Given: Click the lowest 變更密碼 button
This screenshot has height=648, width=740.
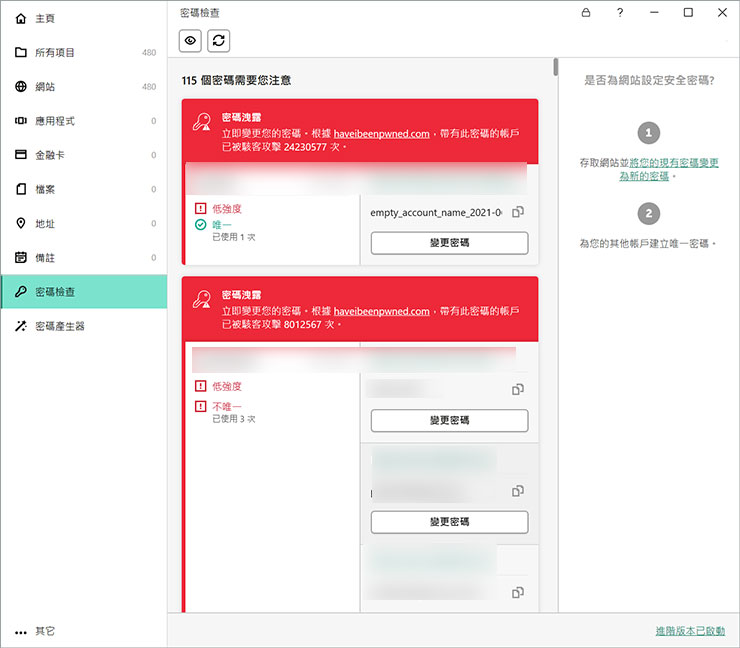Looking at the screenshot, I should (x=449, y=522).
